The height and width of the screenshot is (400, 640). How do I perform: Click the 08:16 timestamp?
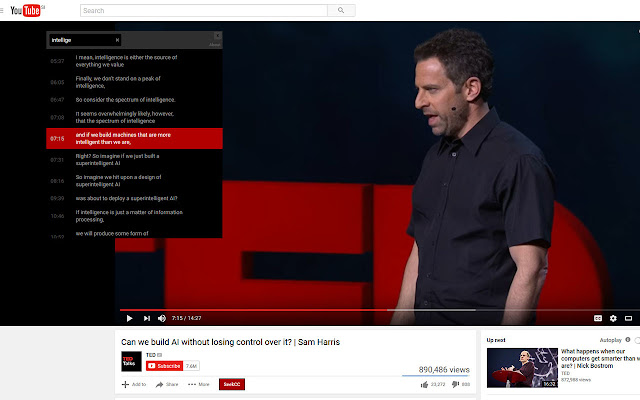tap(57, 181)
